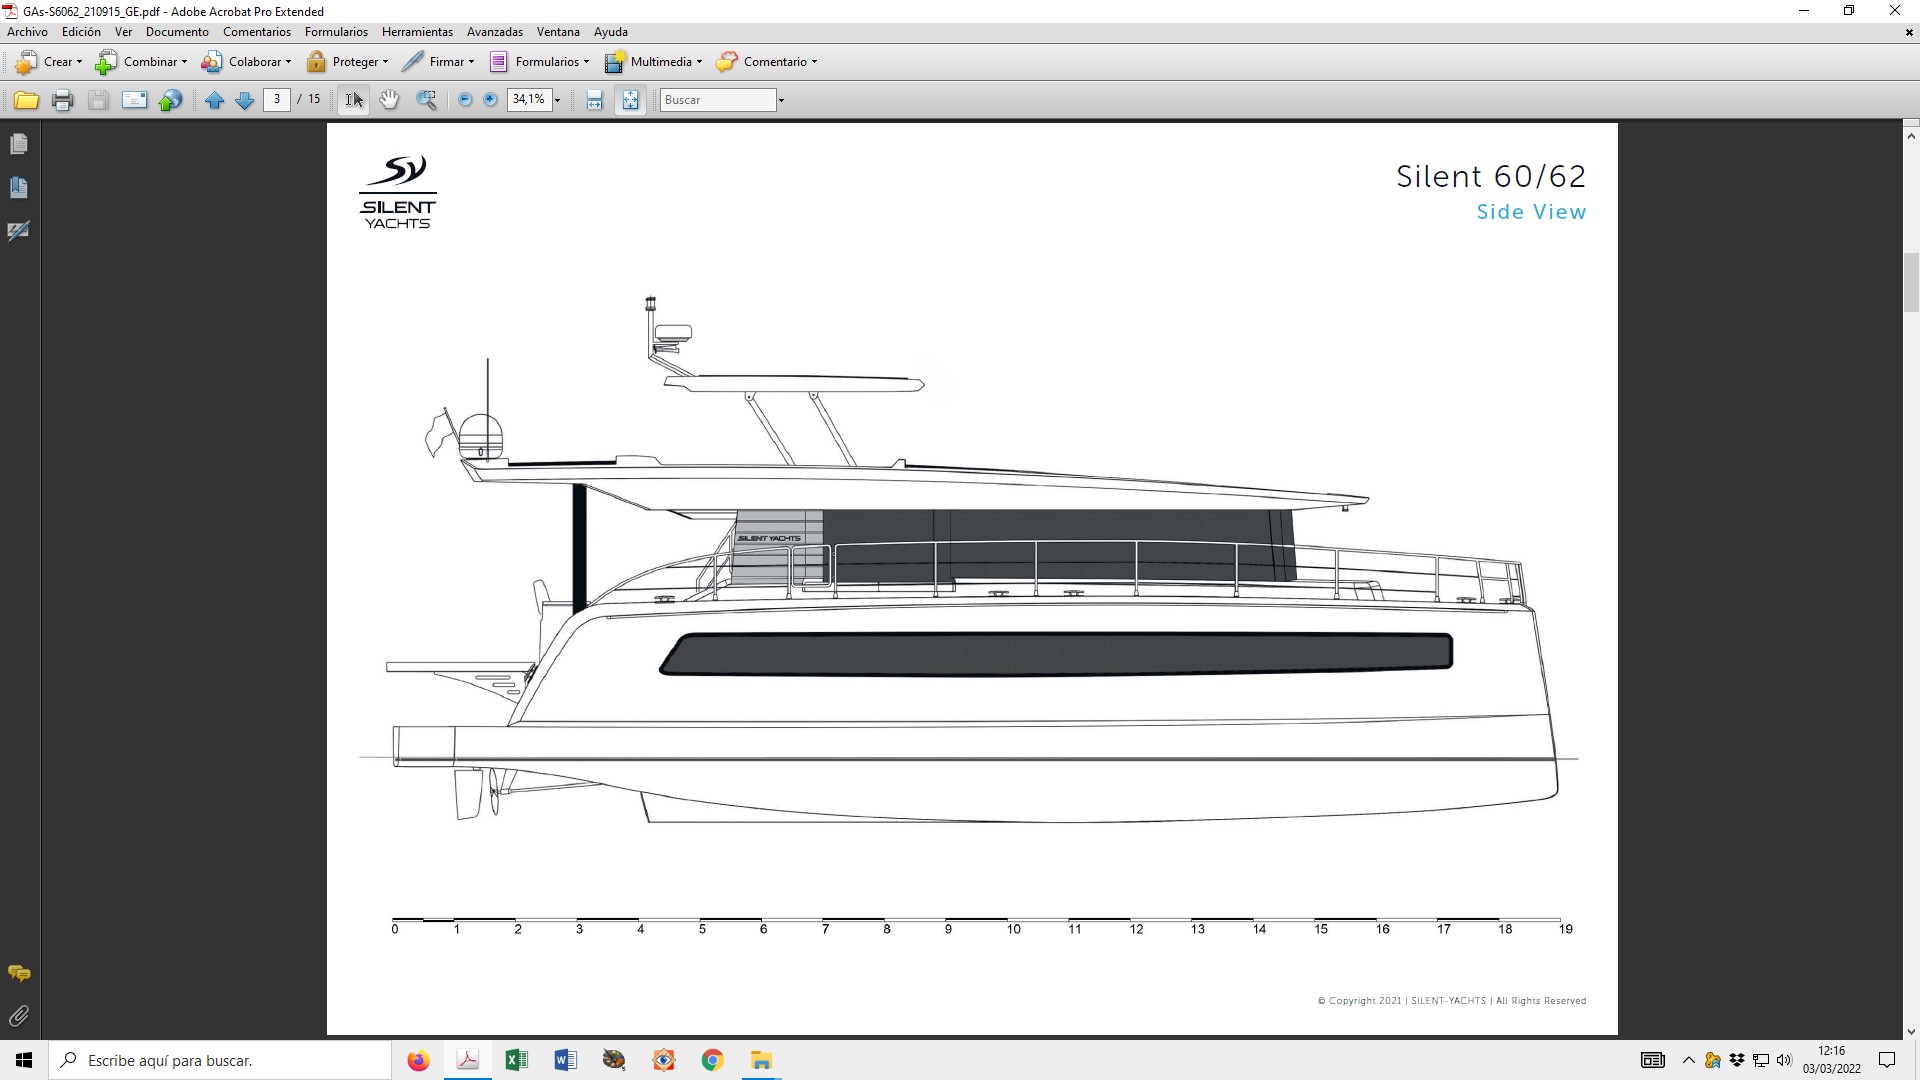The image size is (1920, 1080).
Task: Open the Crear dropdown menu
Action: pyautogui.click(x=50, y=62)
